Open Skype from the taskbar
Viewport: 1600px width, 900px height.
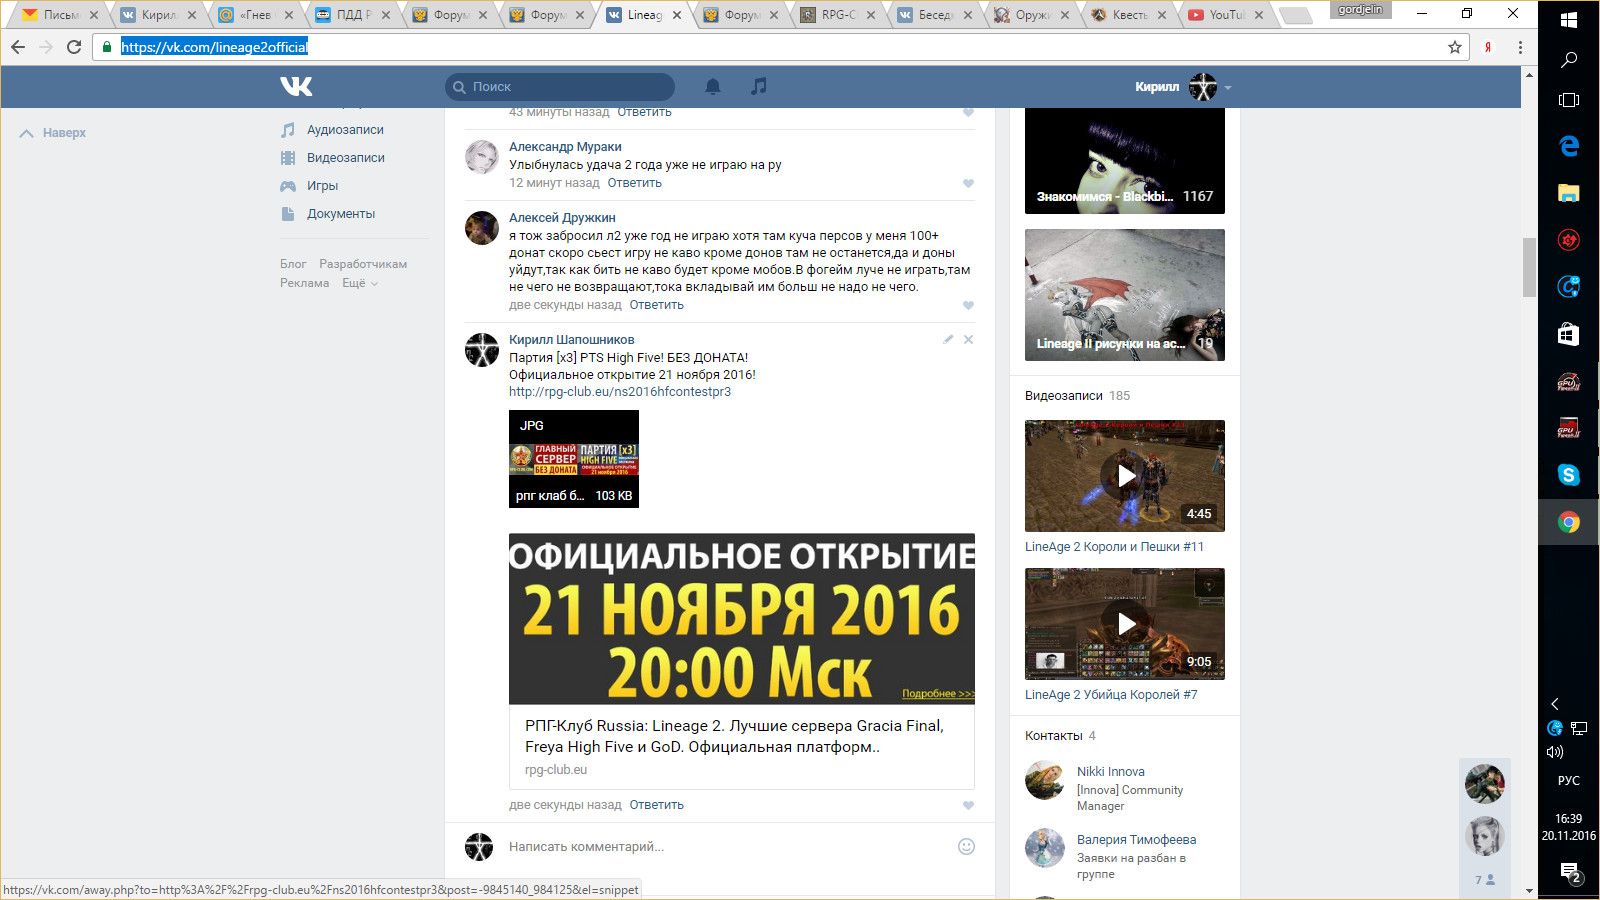pyautogui.click(x=1569, y=475)
